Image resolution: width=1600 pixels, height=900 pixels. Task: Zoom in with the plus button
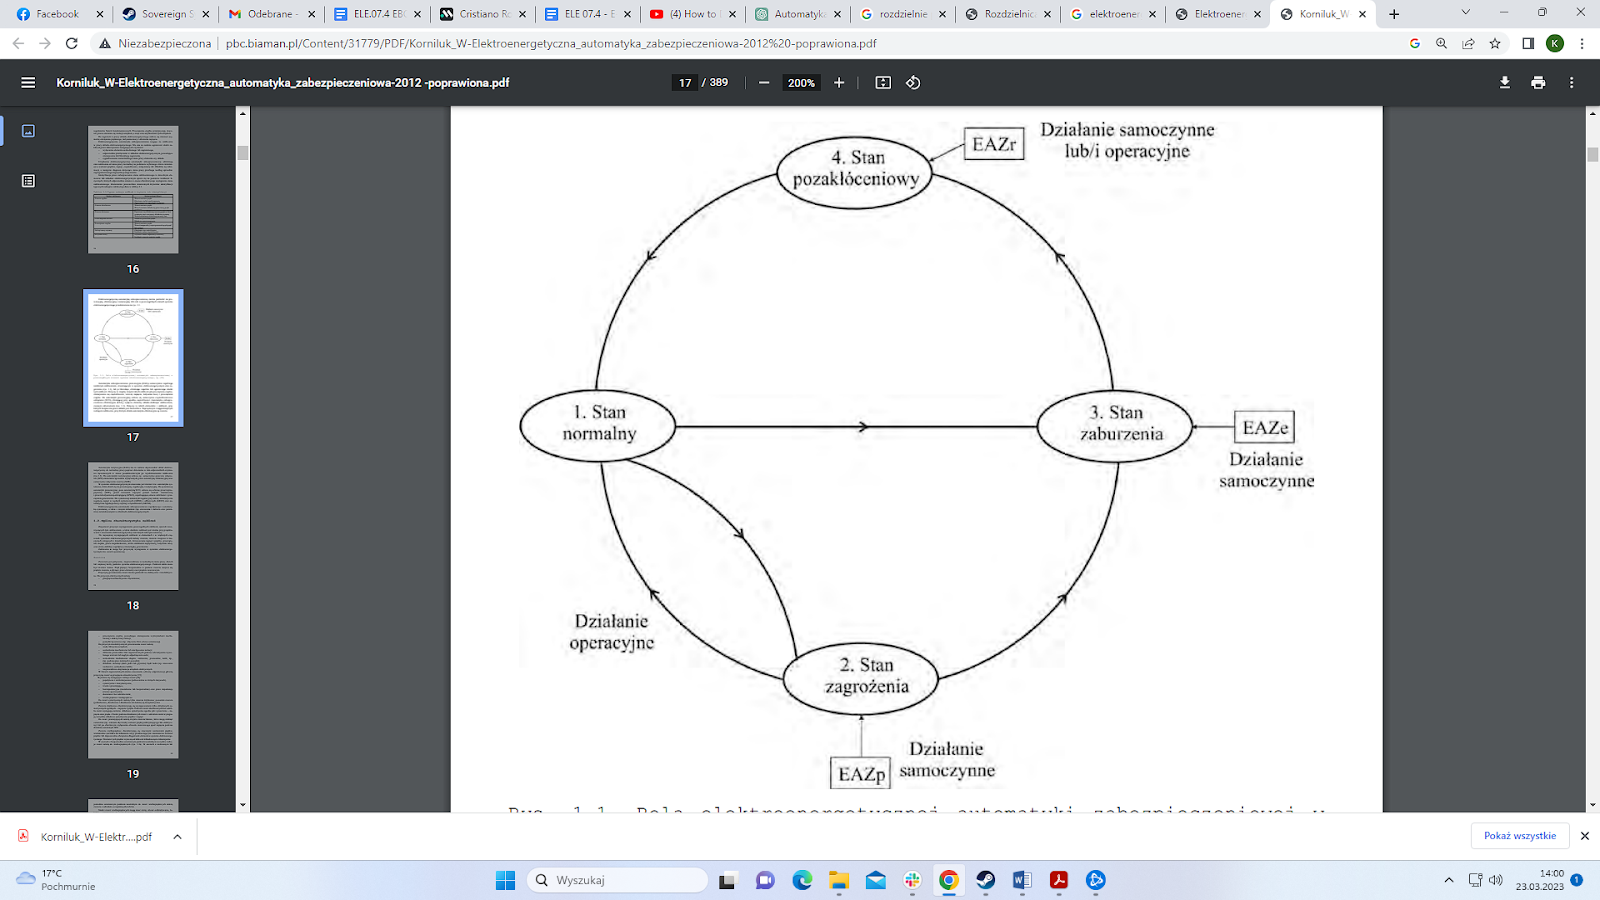[839, 83]
